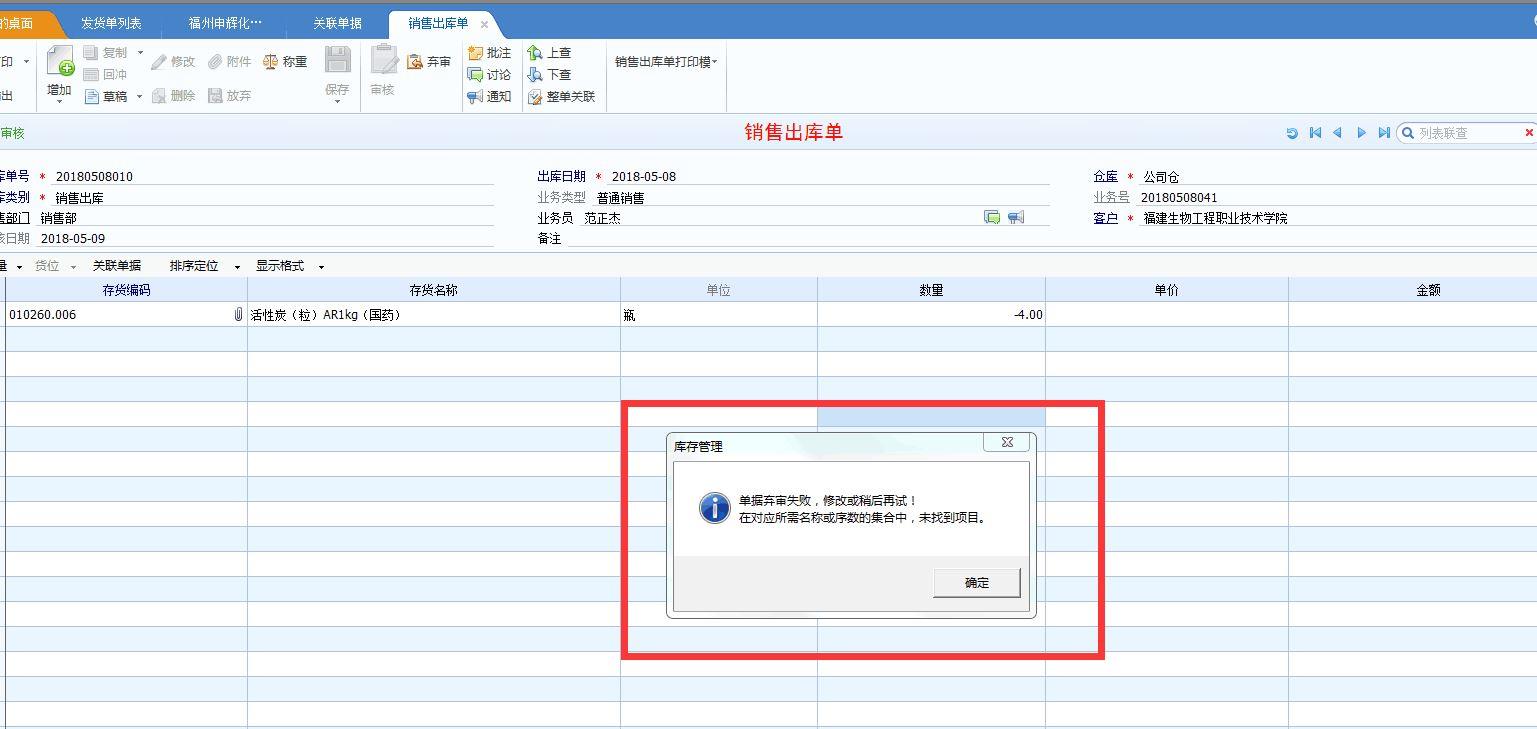Switch to the 福州申辉化… tab

(225, 23)
